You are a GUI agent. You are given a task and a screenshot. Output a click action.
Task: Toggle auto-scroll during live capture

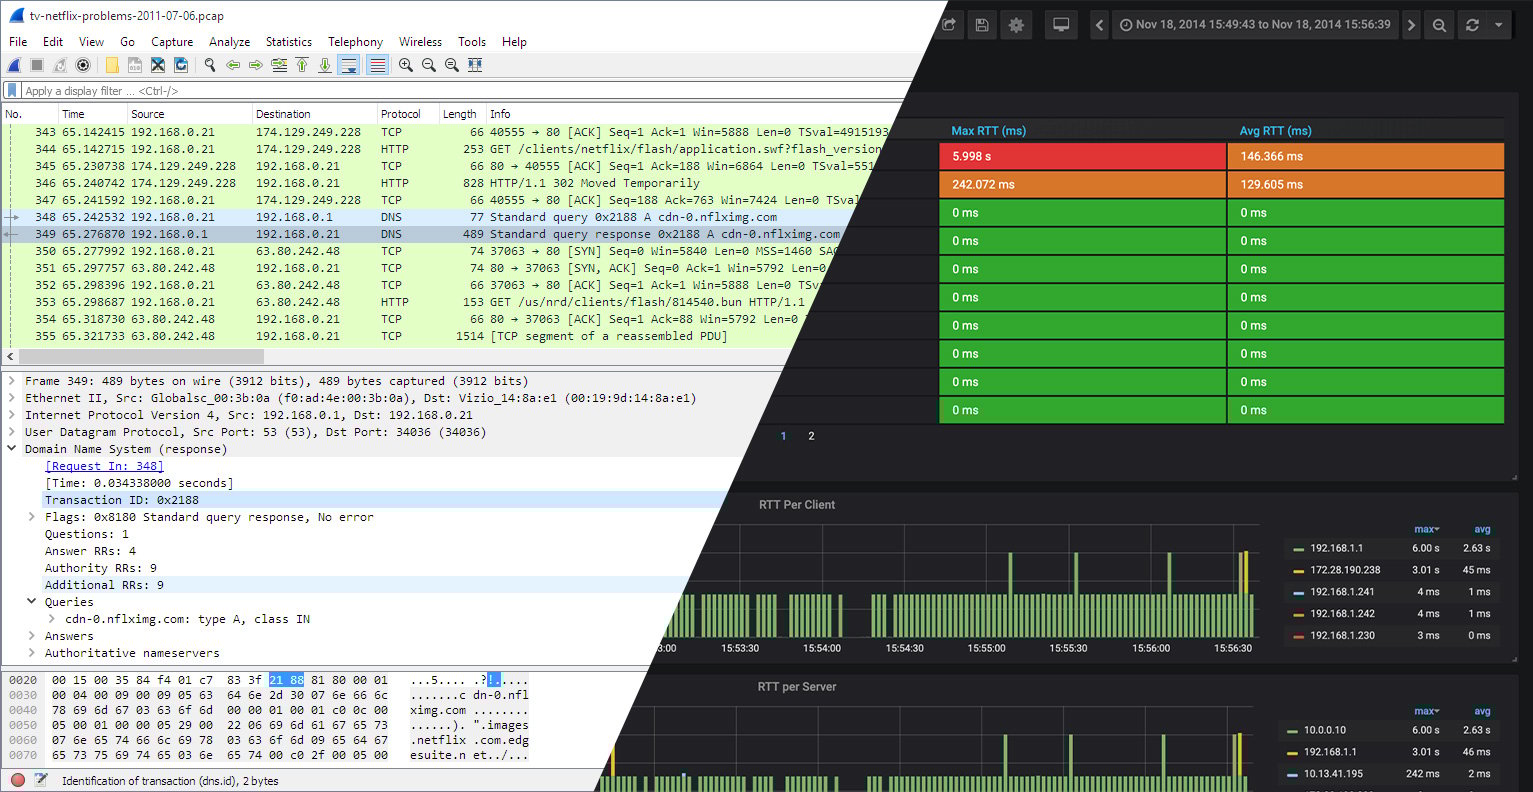coord(350,65)
